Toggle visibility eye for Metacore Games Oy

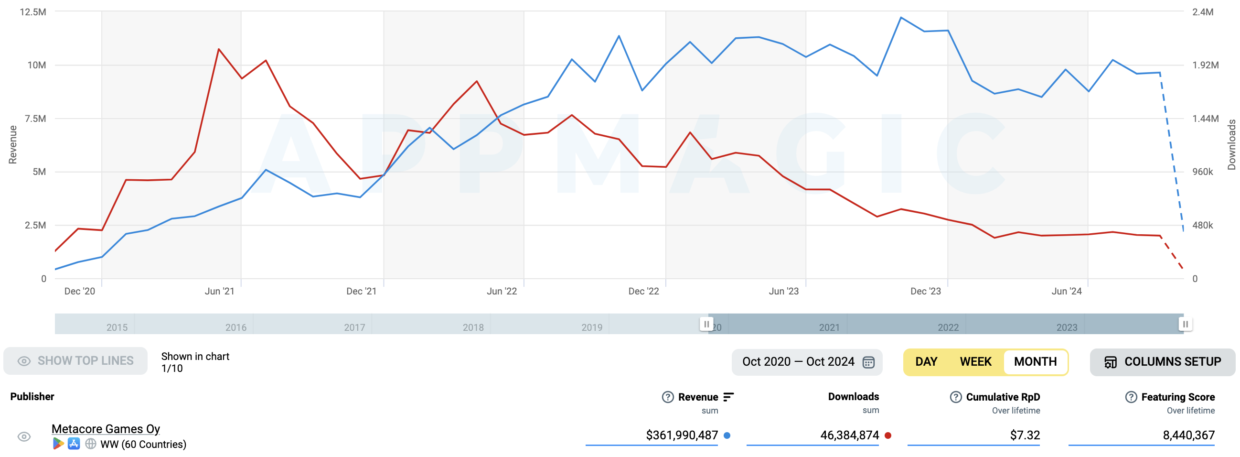tap(24, 437)
